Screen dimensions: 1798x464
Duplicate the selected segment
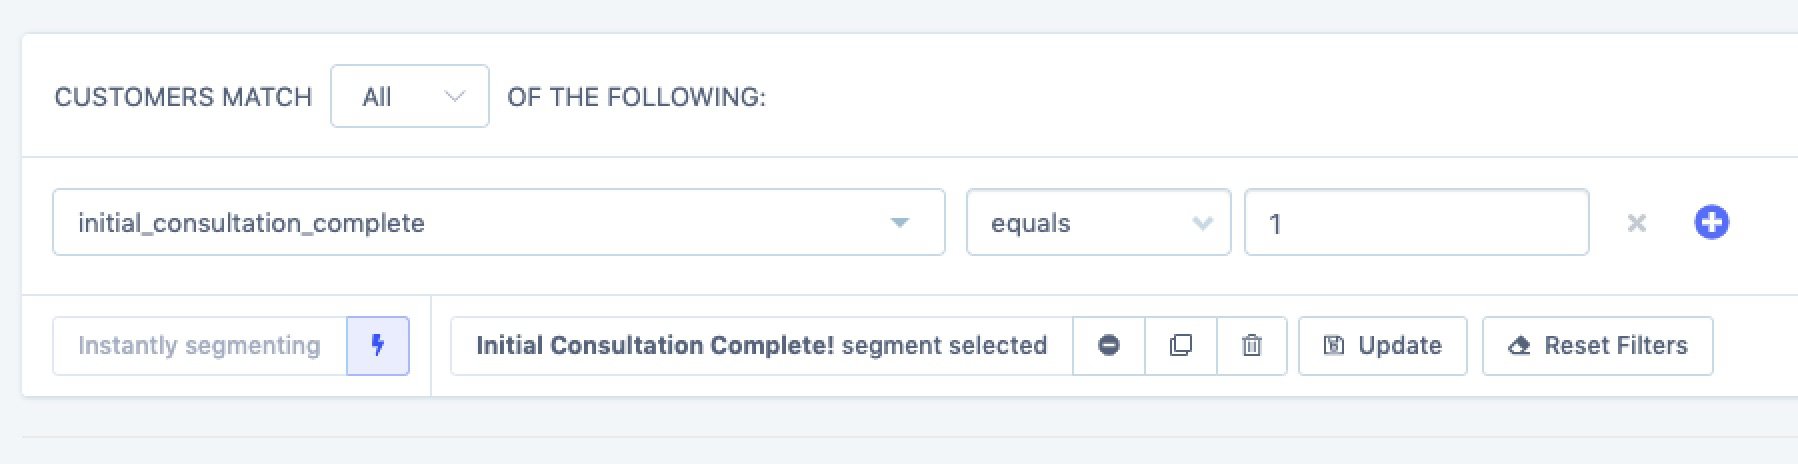pos(1181,345)
